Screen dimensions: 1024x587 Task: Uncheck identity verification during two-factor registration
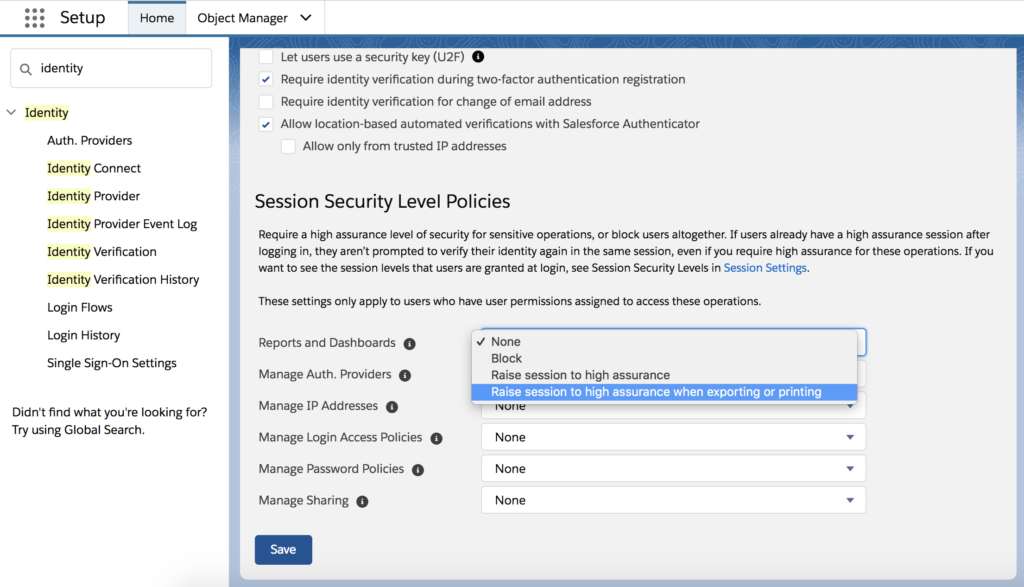pos(265,79)
